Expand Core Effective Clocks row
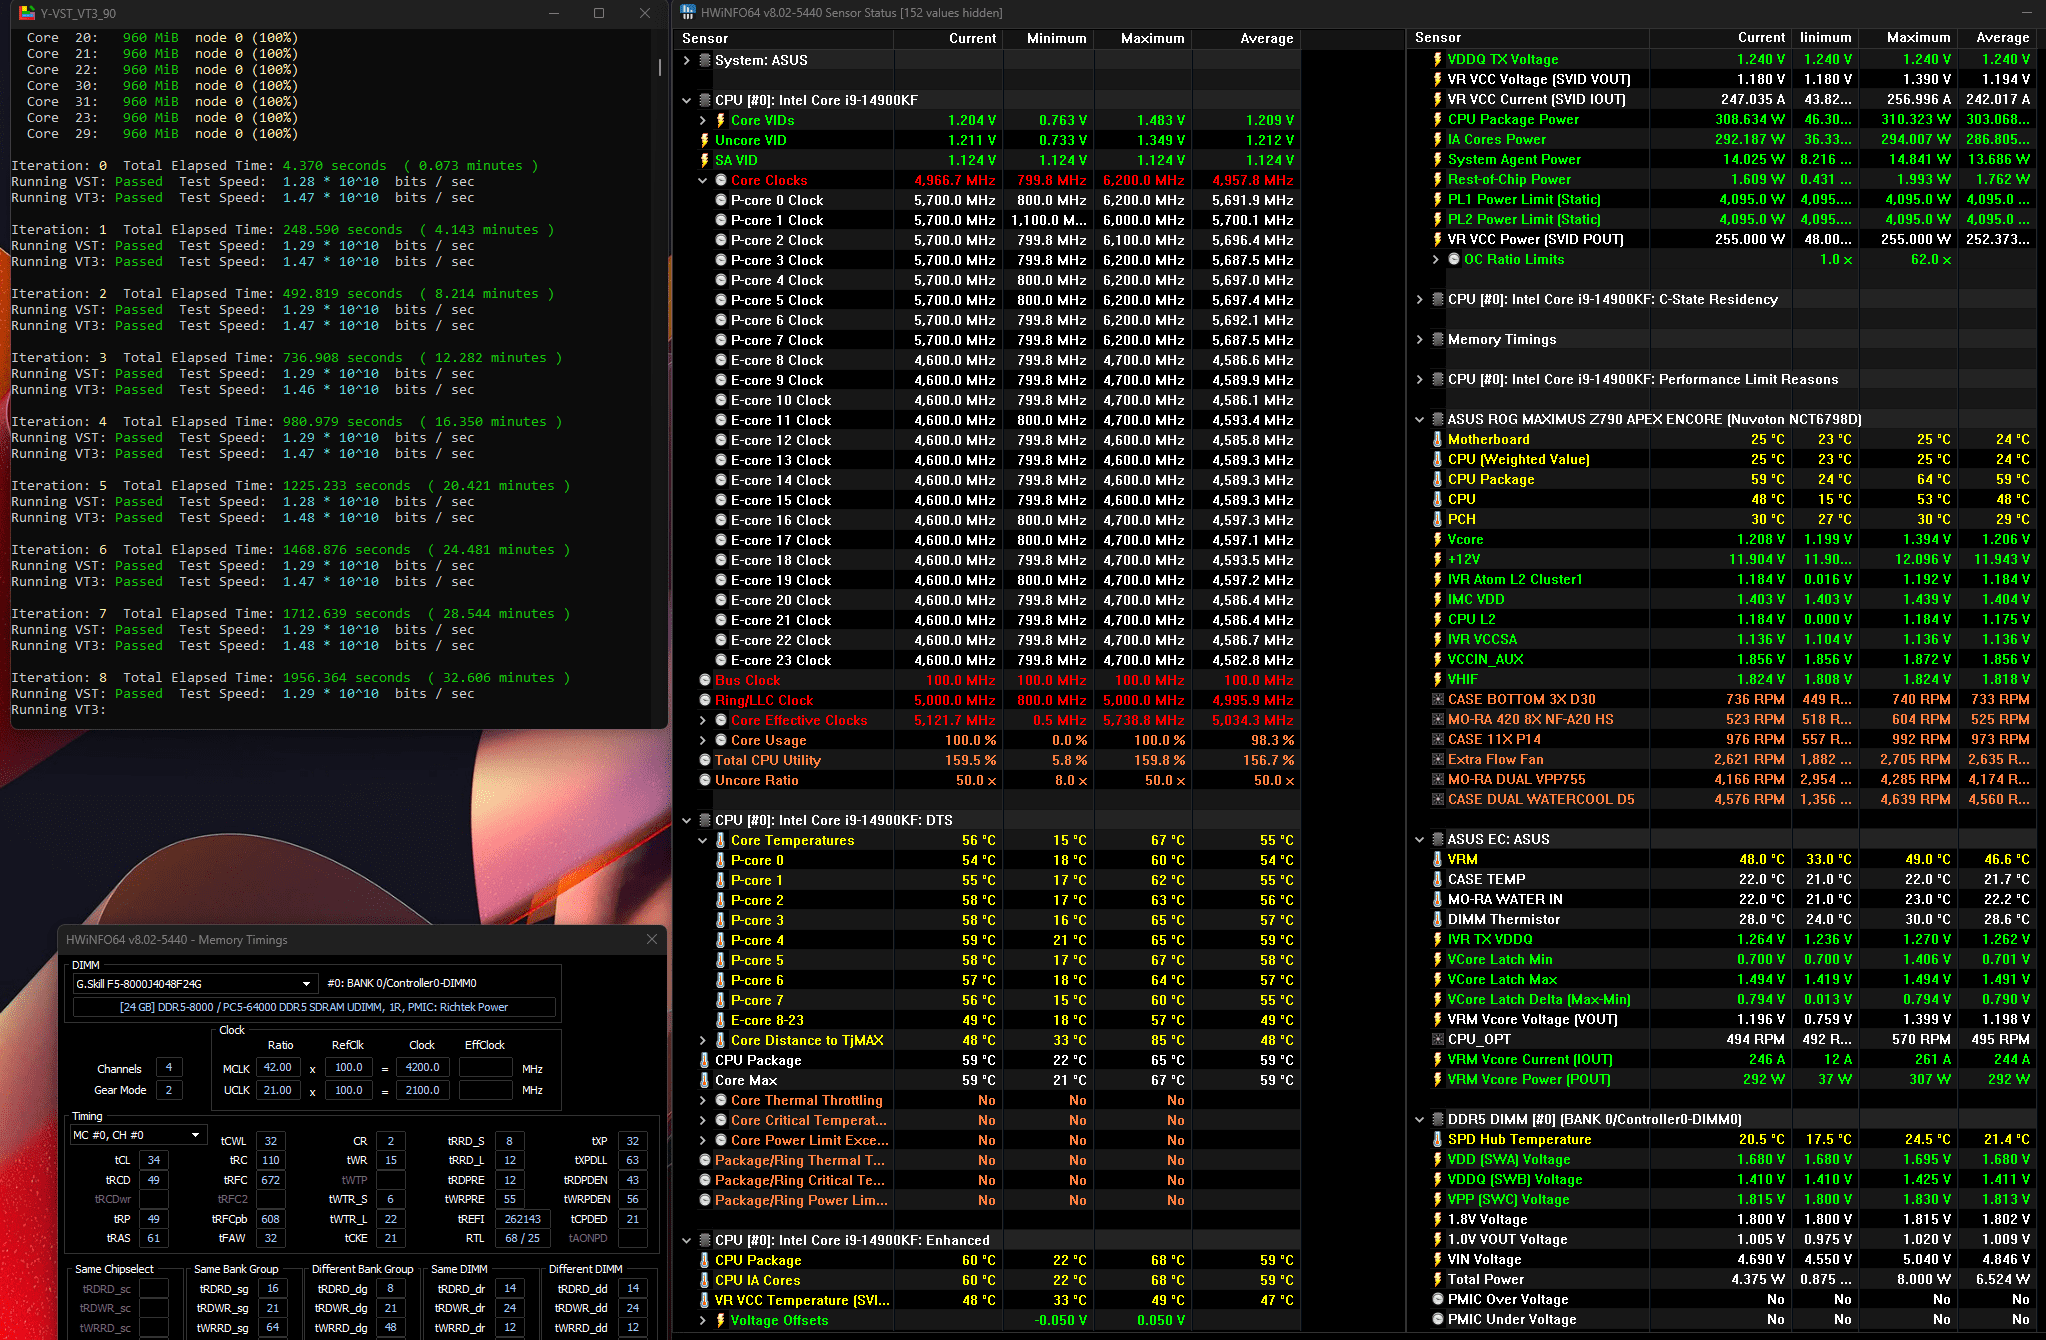Screen dimensions: 2046x1340 [x=703, y=720]
